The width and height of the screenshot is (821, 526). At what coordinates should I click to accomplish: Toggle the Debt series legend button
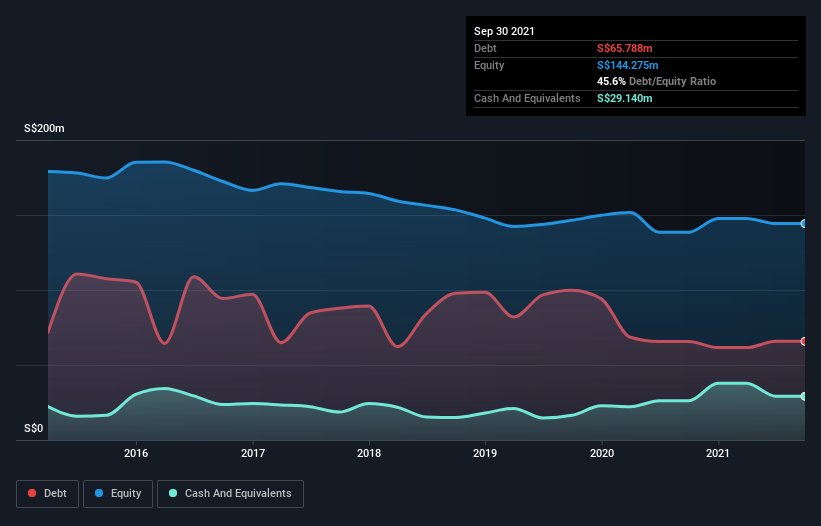[x=48, y=494]
